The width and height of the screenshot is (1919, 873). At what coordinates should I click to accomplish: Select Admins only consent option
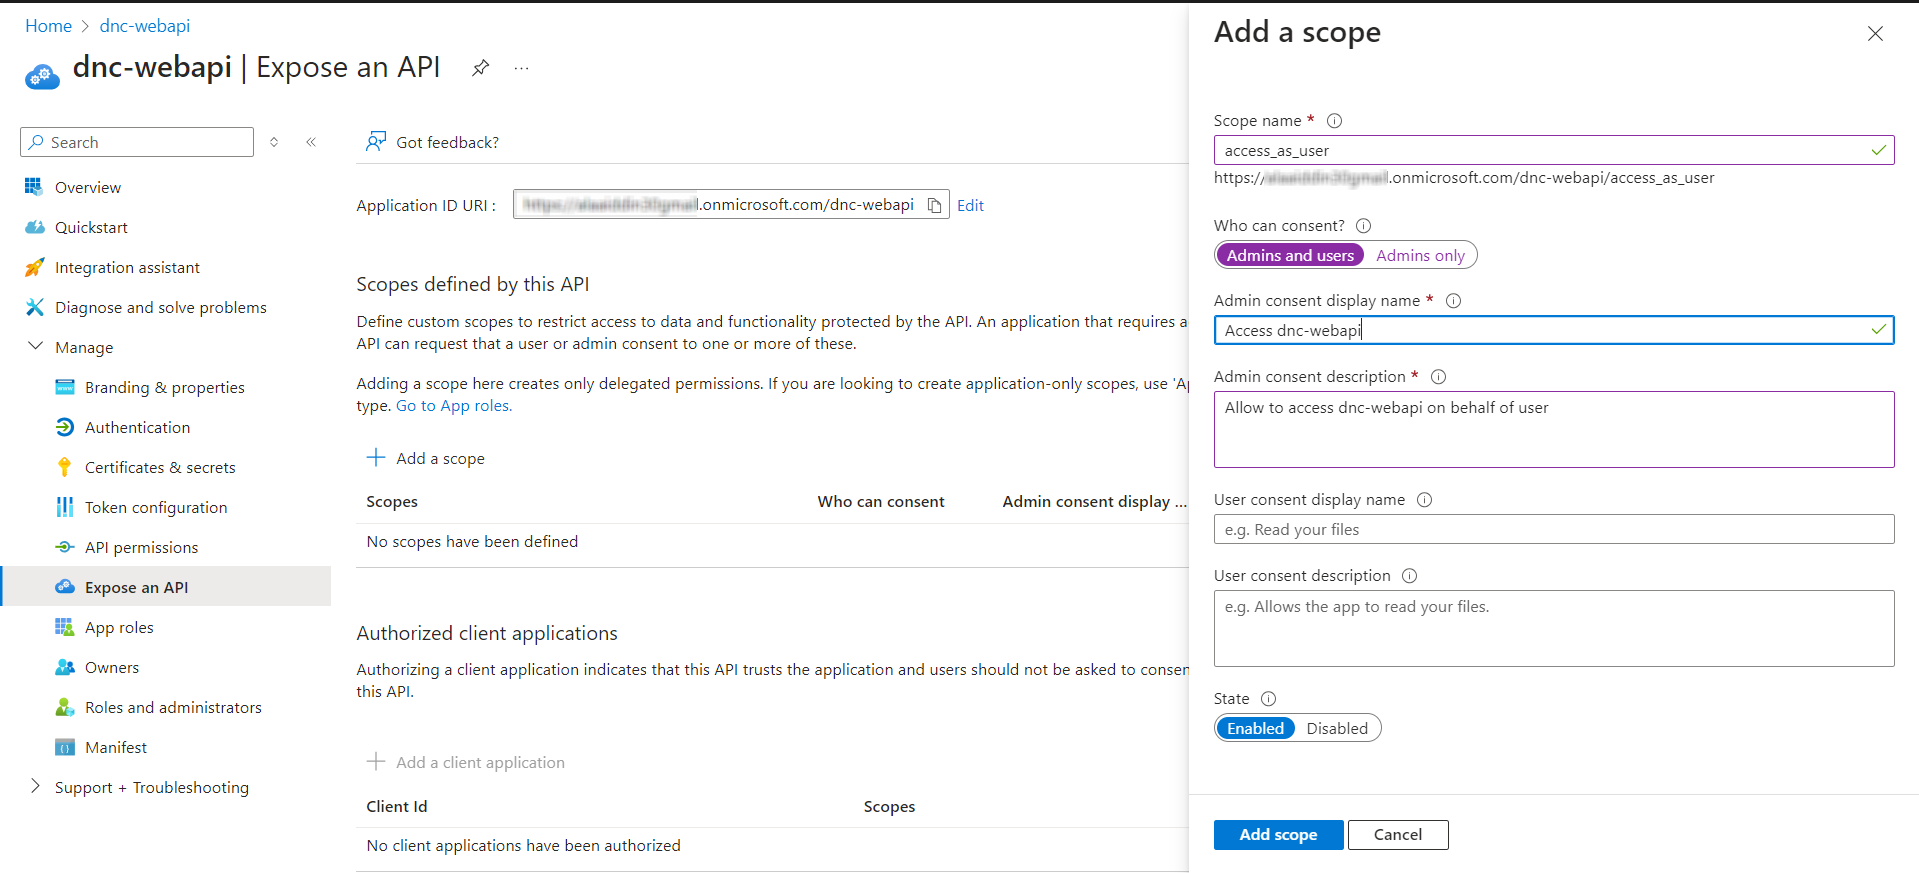coord(1420,255)
